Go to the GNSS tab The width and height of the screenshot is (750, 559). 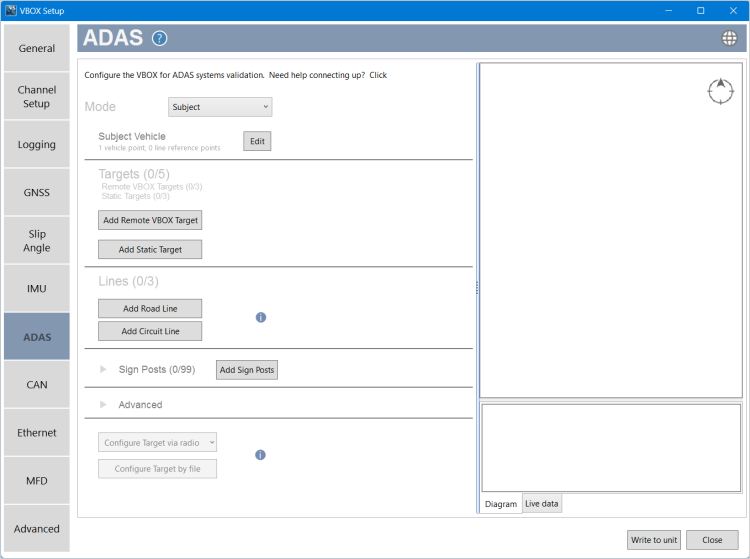(x=37, y=192)
